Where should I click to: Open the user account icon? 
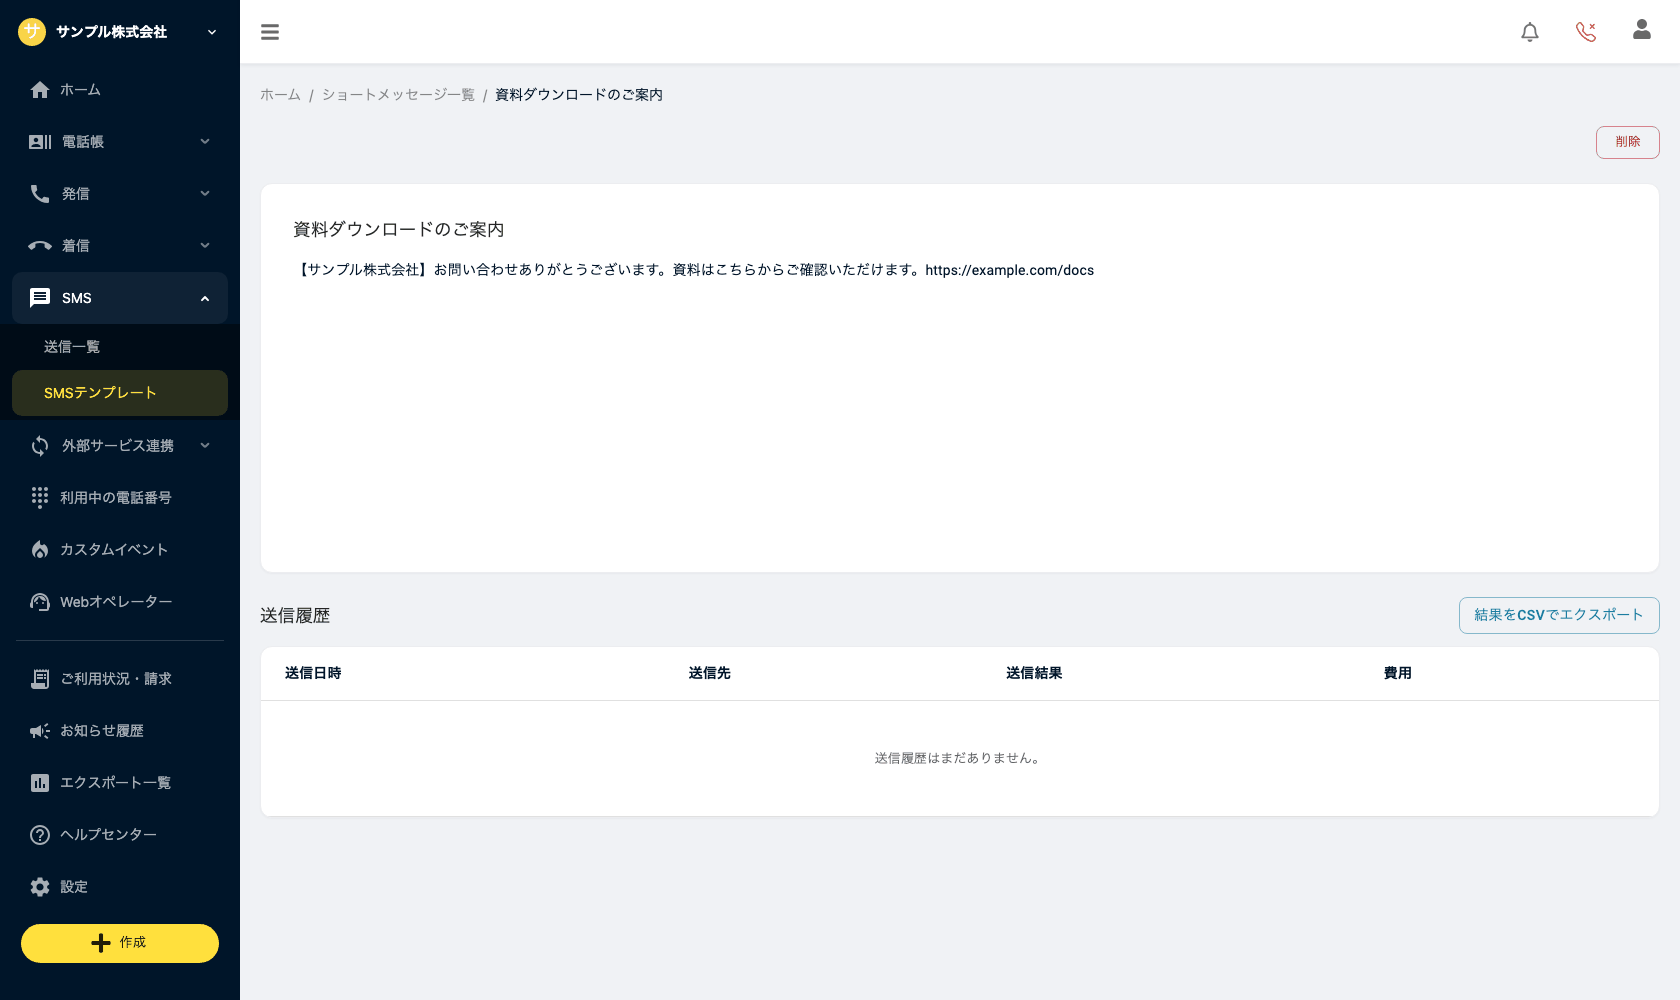click(1642, 30)
